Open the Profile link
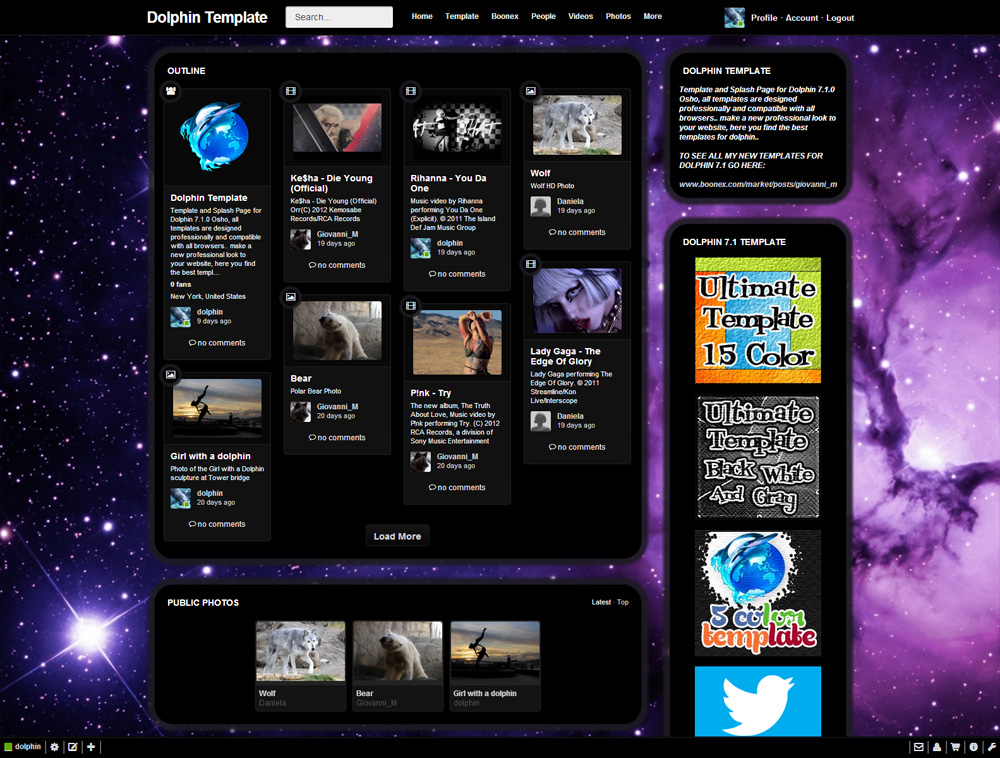 point(764,18)
